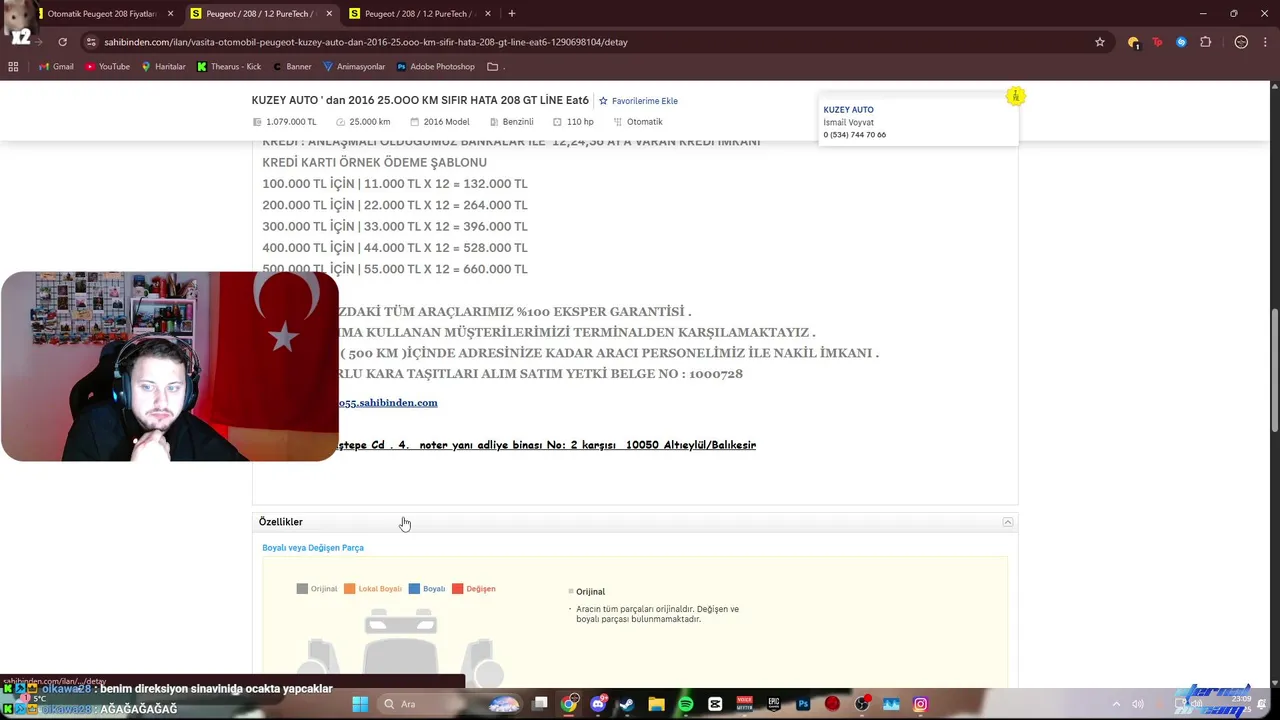Open Photoshop from the taskbar
1280x720 pixels.
[x=803, y=704]
